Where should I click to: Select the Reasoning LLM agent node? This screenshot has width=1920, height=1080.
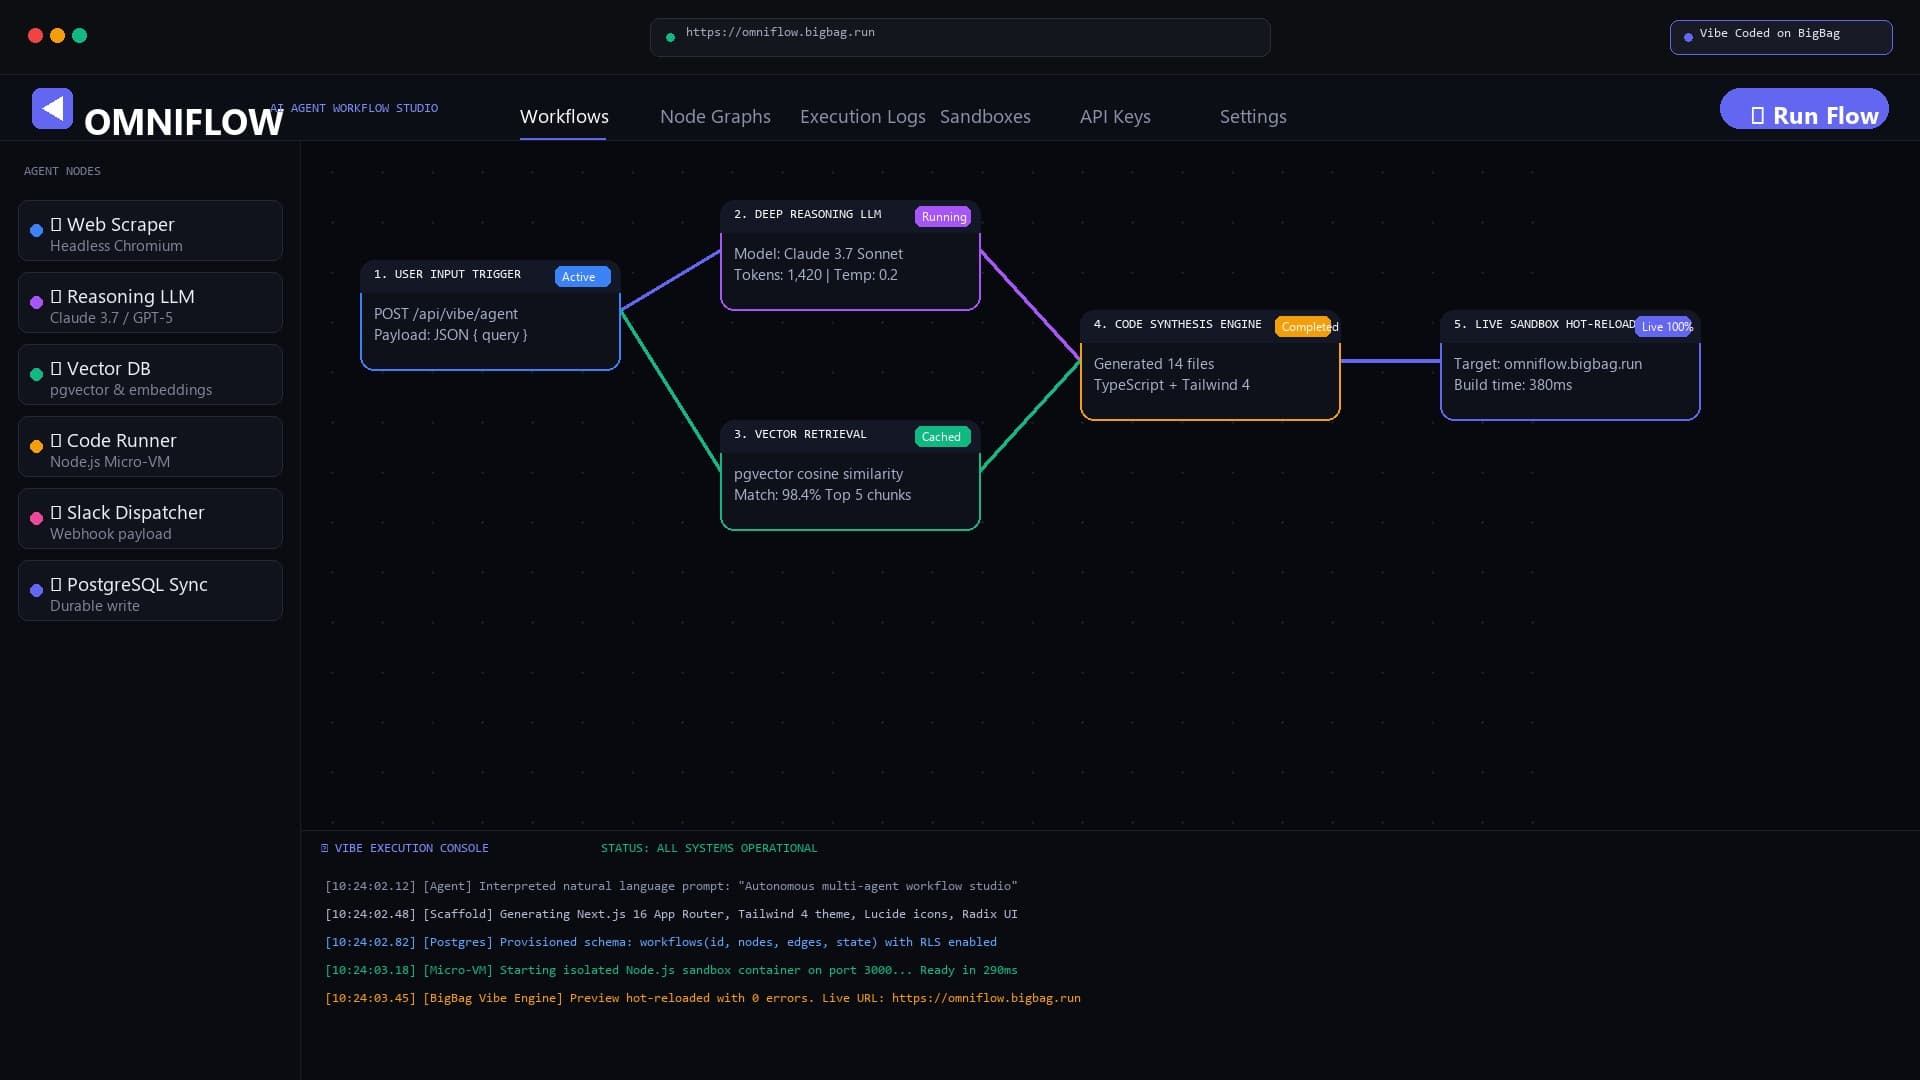tap(150, 302)
